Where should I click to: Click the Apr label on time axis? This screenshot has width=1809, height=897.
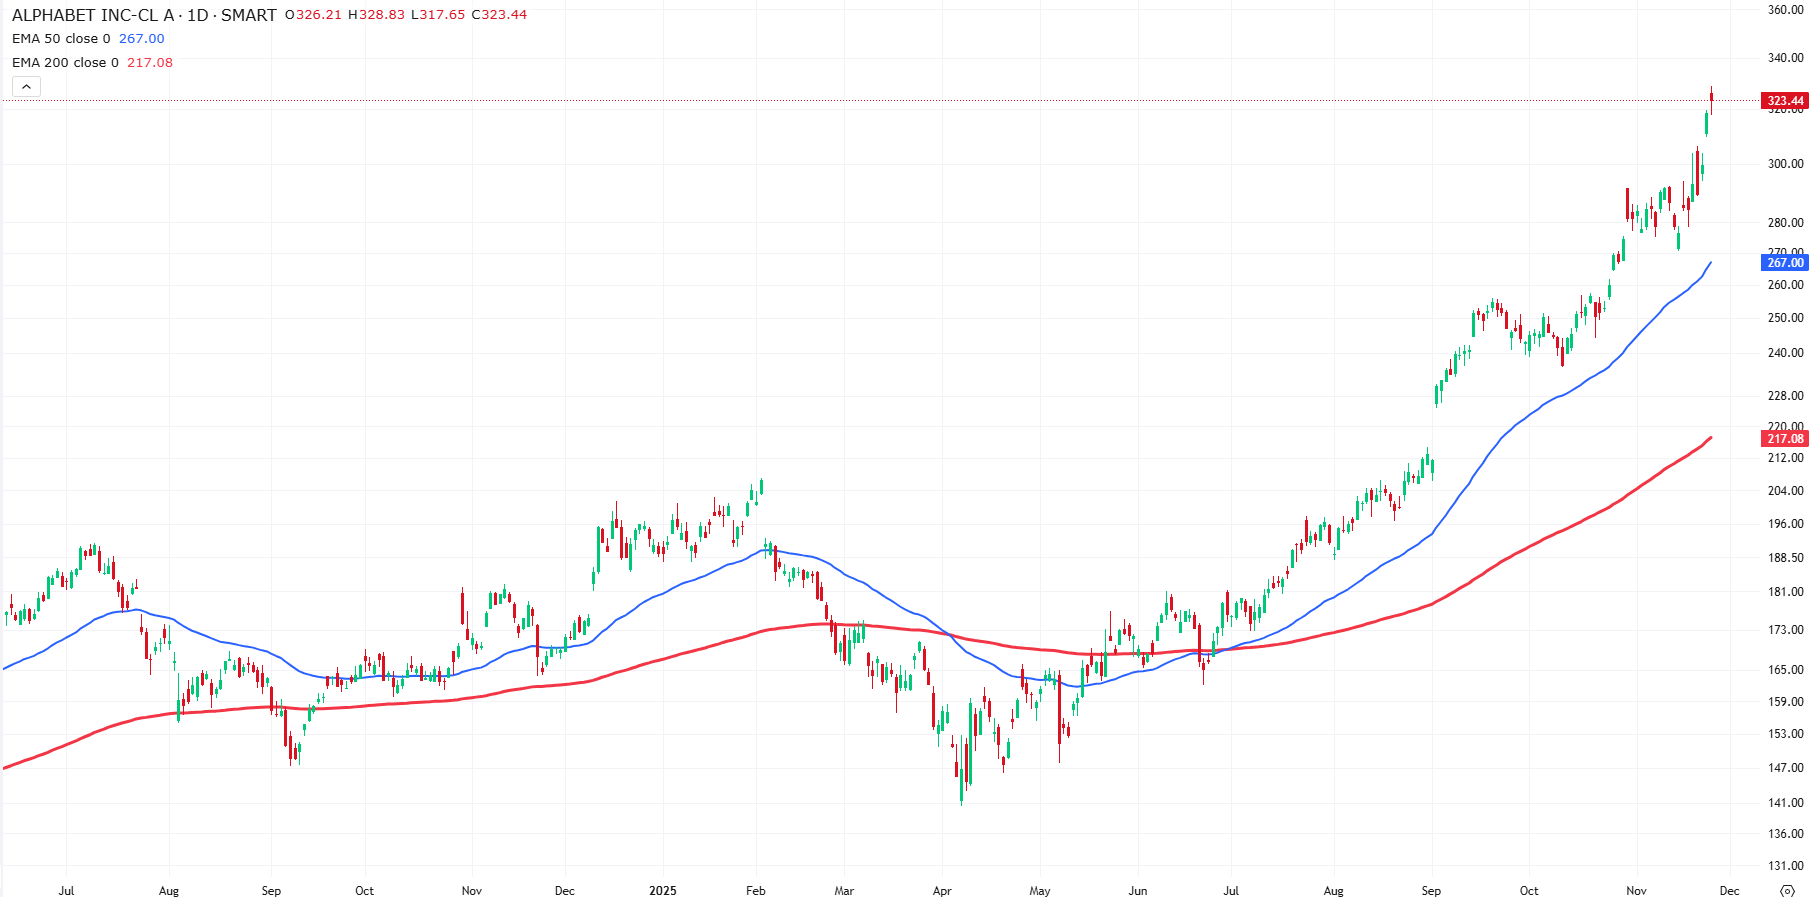[x=942, y=890]
